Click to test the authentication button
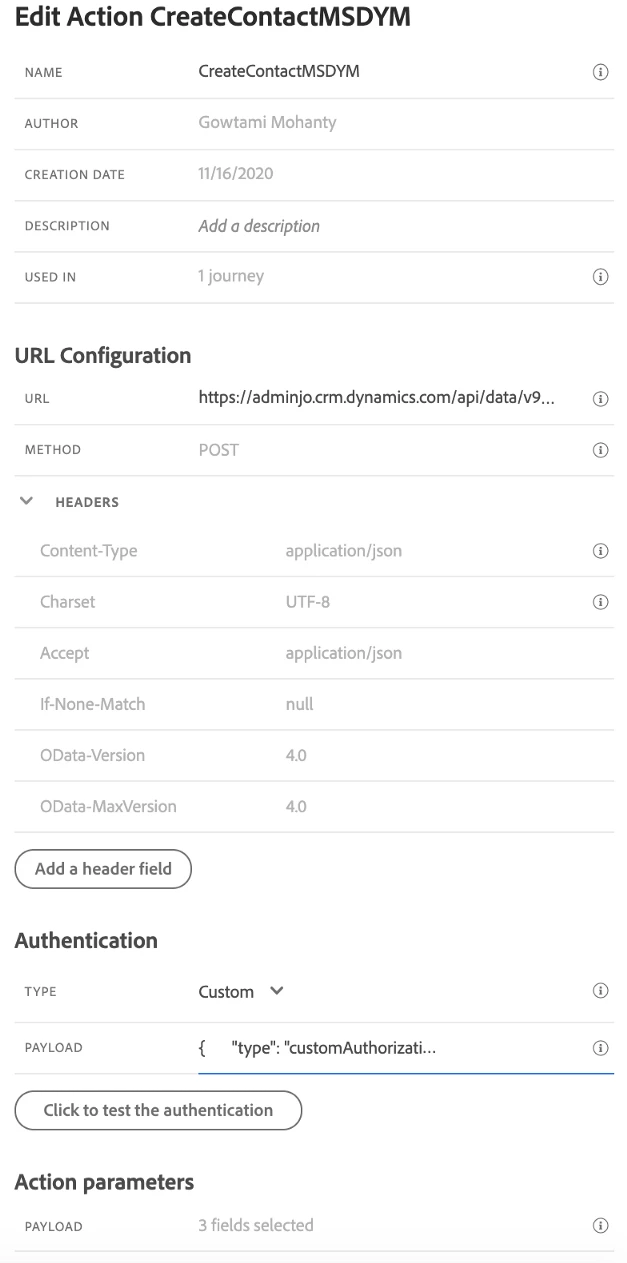The image size is (627, 1263). pyautogui.click(x=158, y=1110)
